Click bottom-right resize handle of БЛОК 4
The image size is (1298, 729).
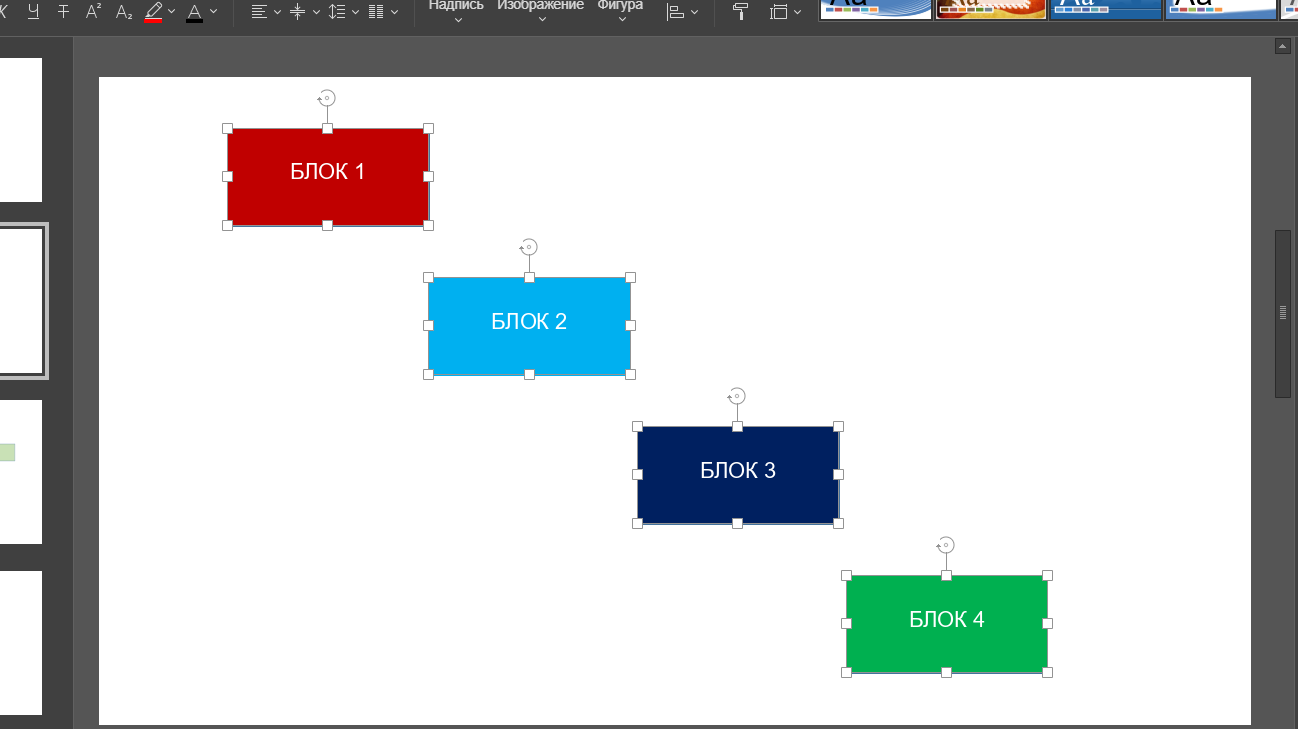1048,673
